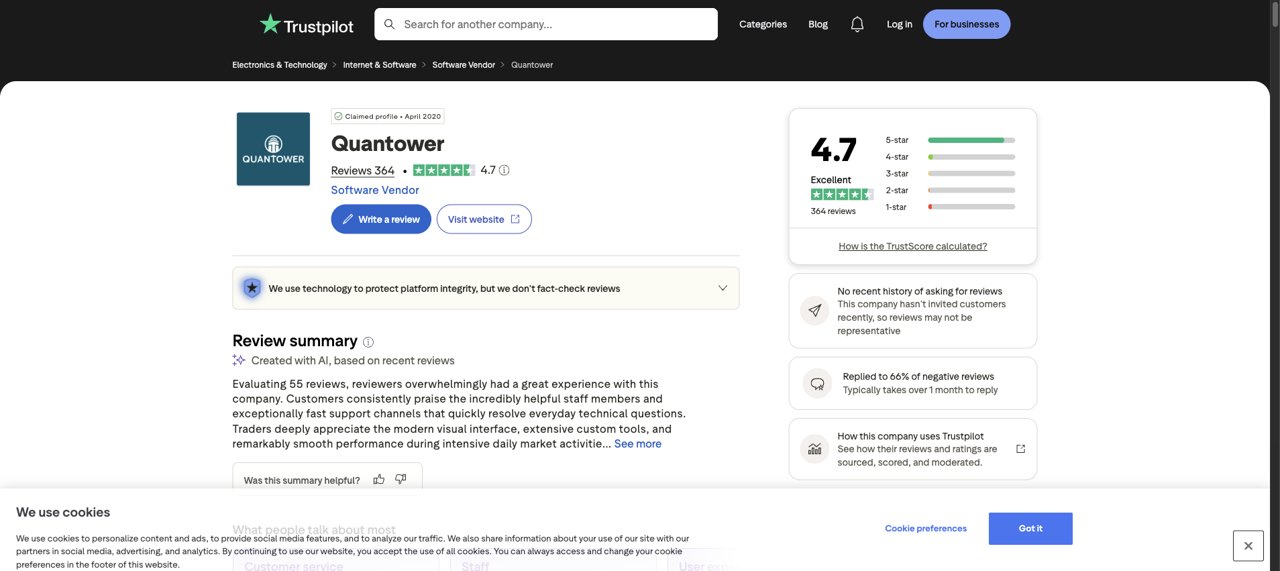Click the Reviews 364 link
1280x571 pixels.
[x=363, y=170]
